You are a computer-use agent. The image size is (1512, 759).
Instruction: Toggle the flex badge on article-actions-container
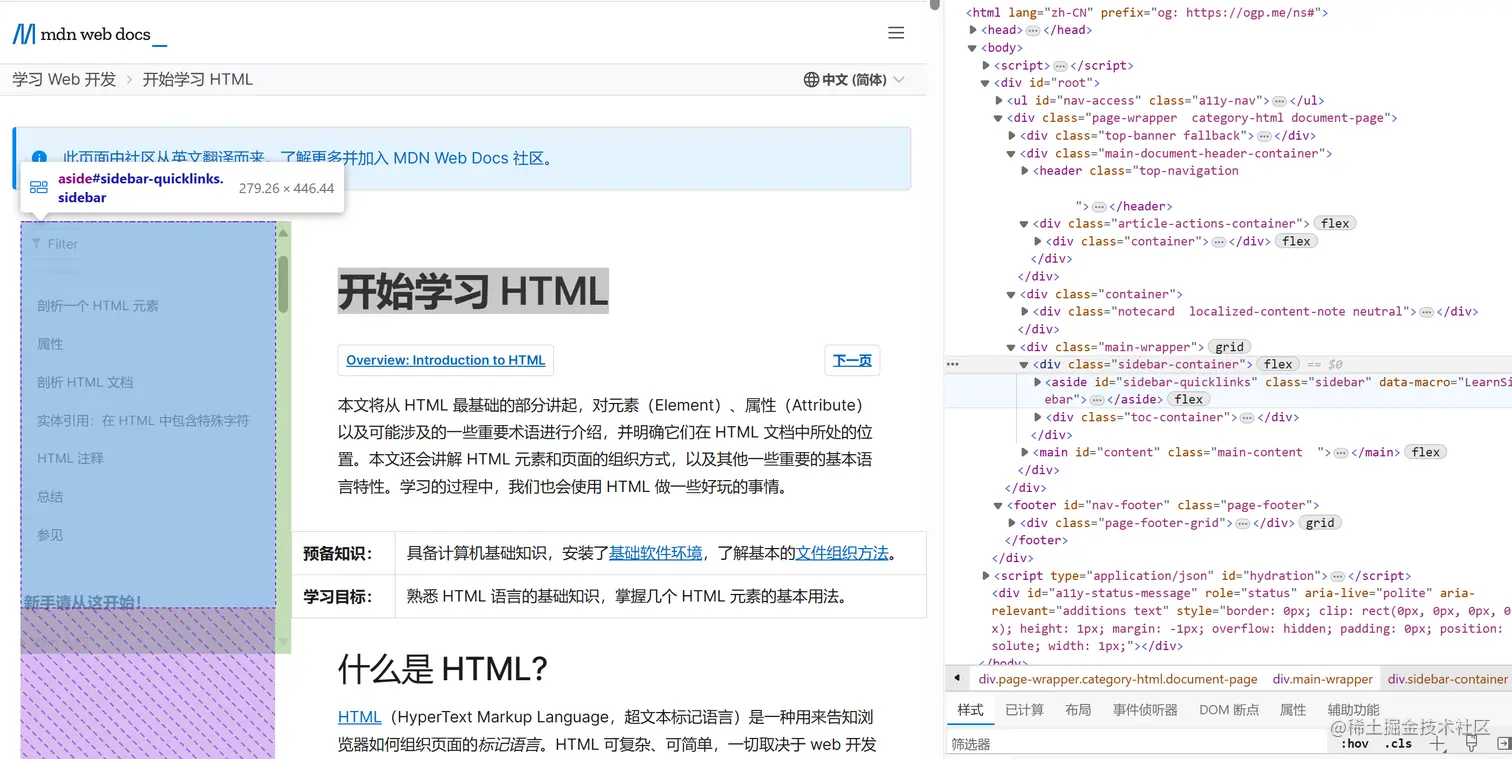(x=1335, y=223)
